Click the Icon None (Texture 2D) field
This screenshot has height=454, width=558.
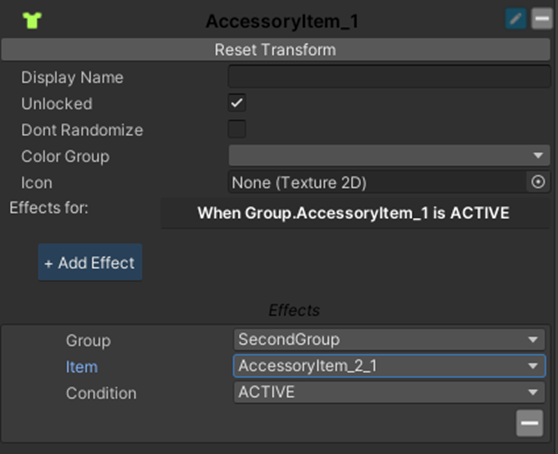point(377,182)
